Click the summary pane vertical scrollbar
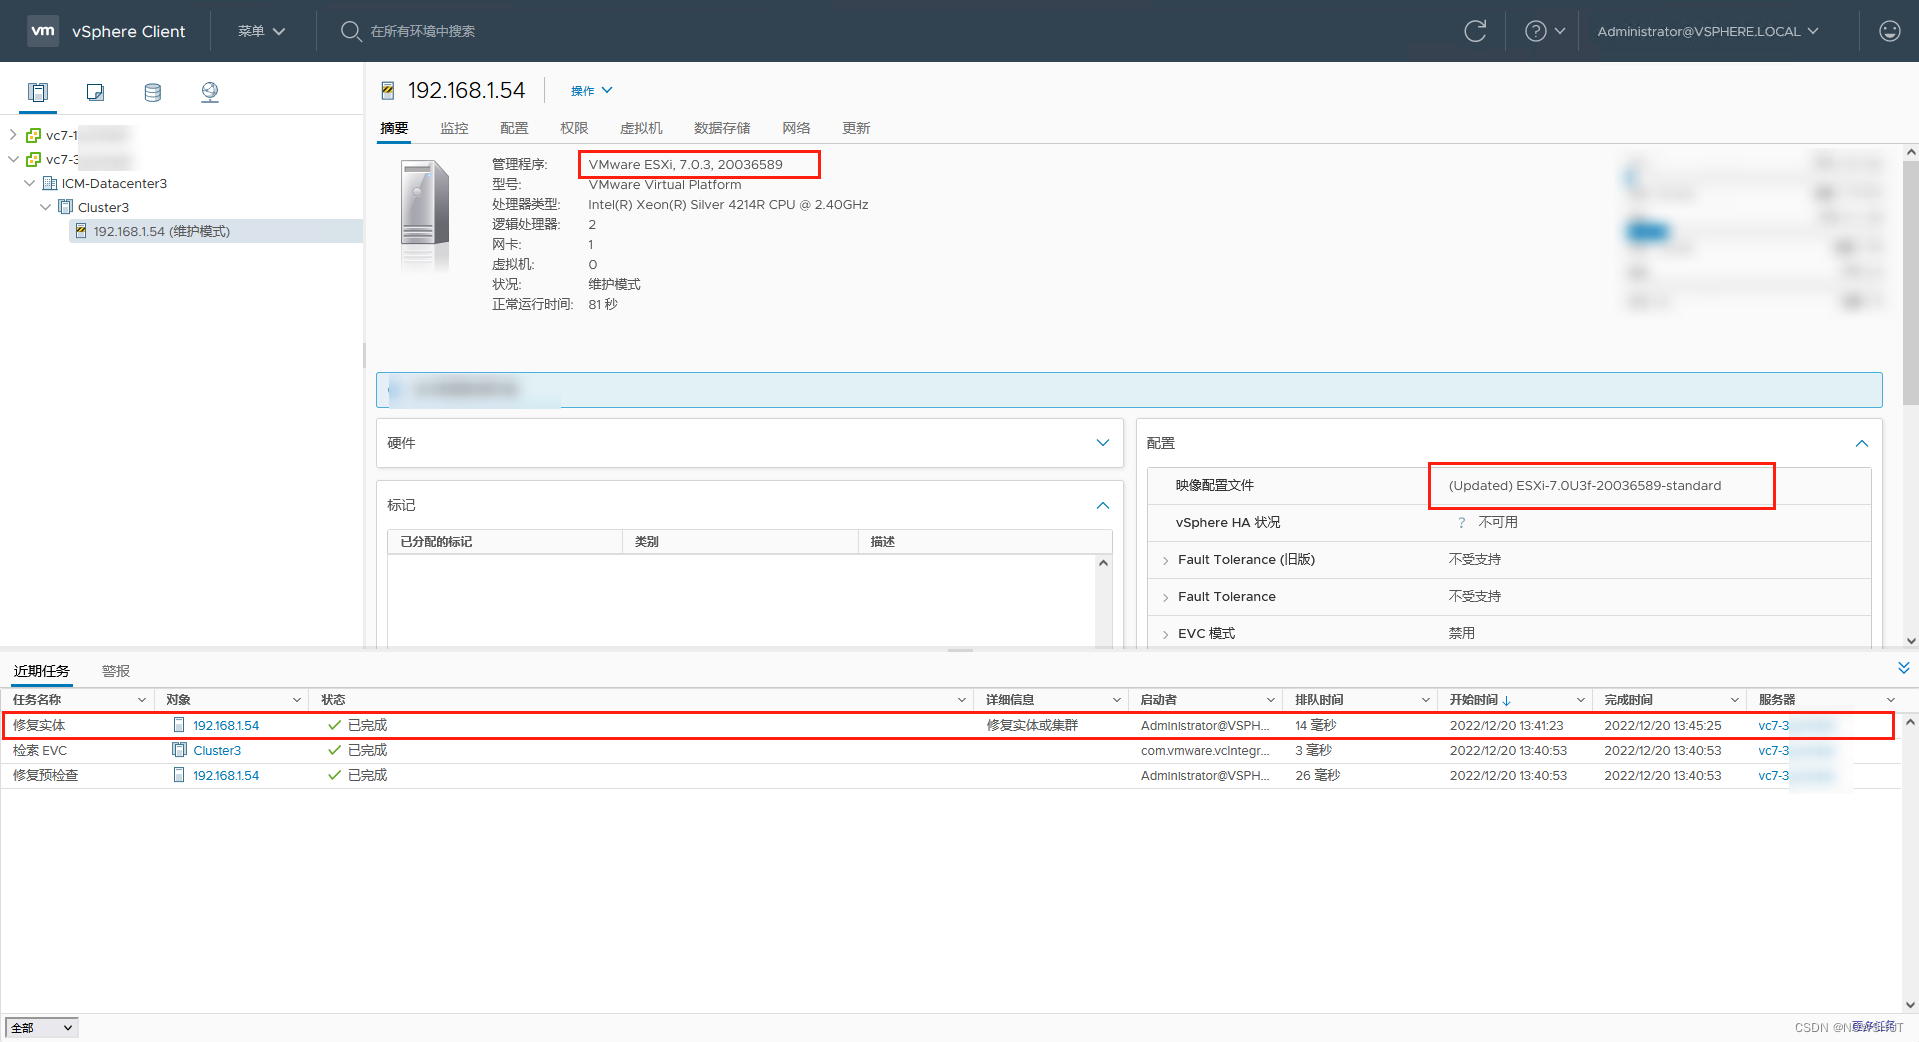 pyautogui.click(x=1911, y=283)
